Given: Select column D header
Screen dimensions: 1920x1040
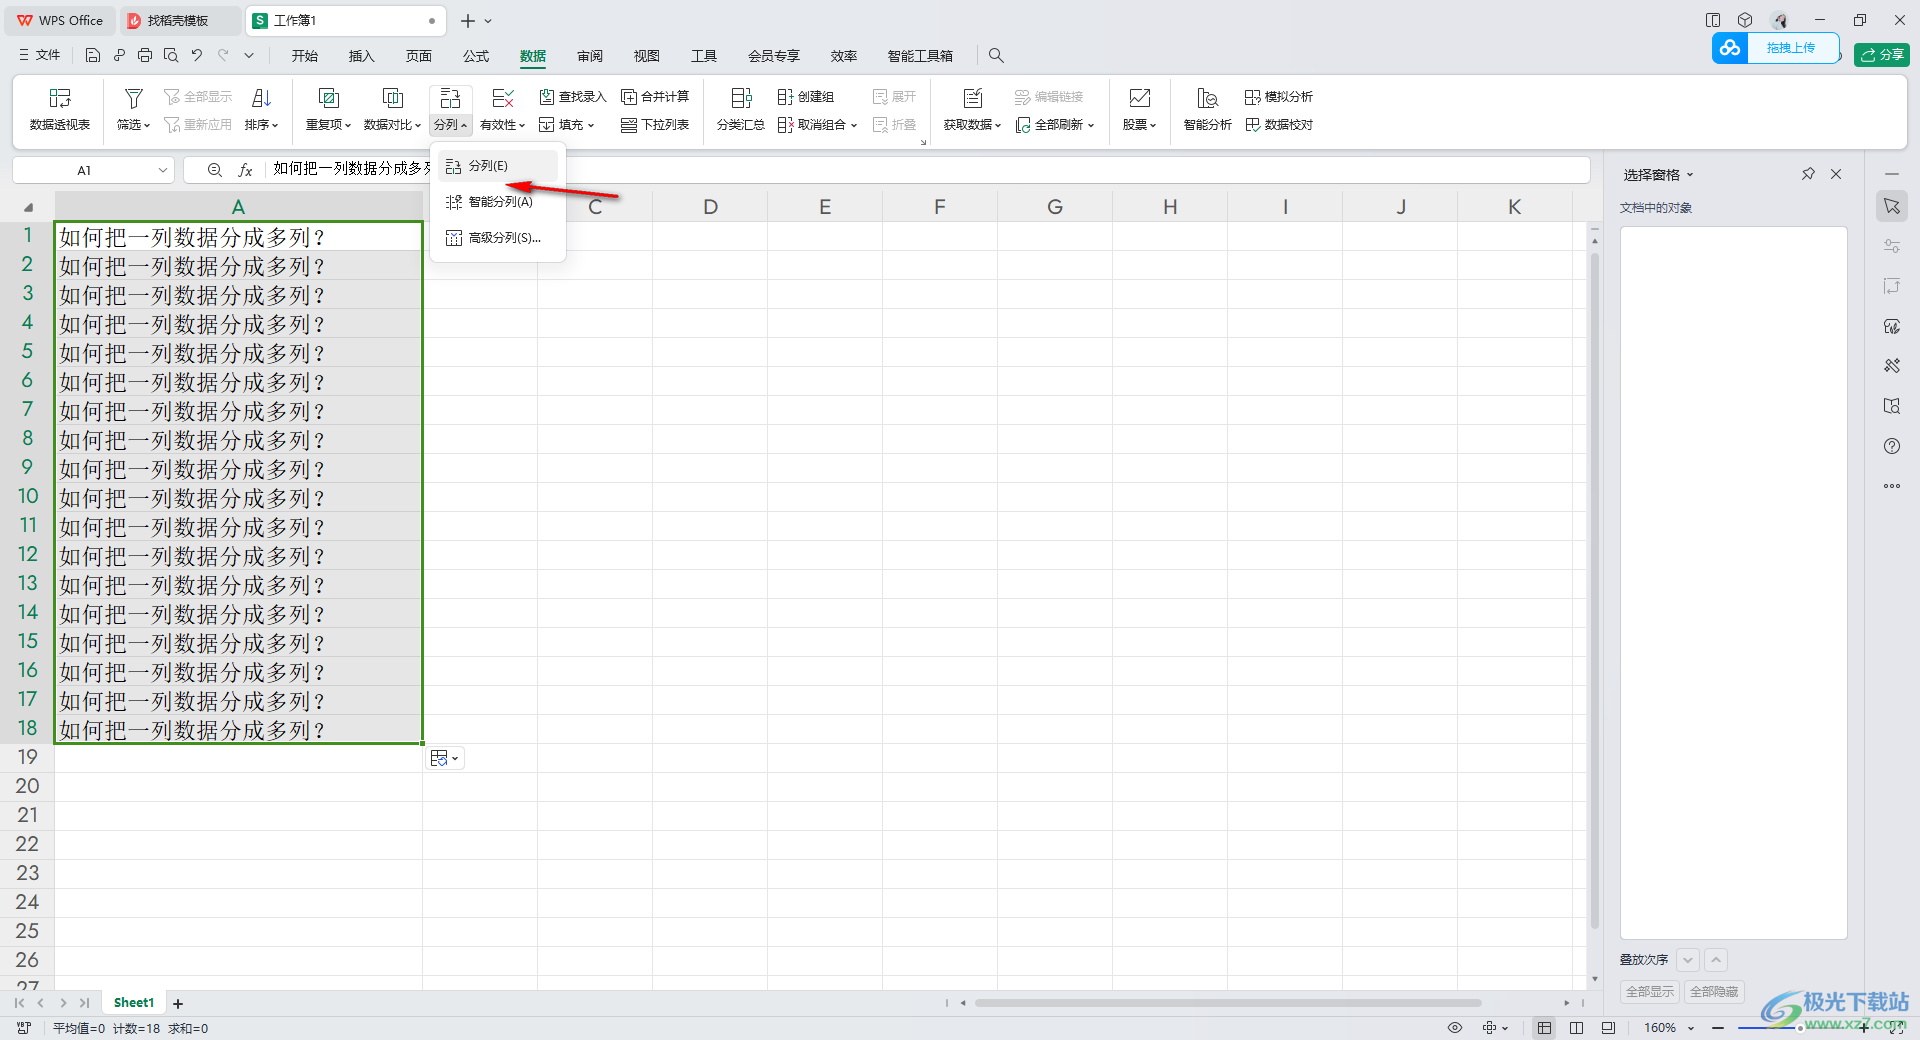Looking at the screenshot, I should click(x=710, y=207).
